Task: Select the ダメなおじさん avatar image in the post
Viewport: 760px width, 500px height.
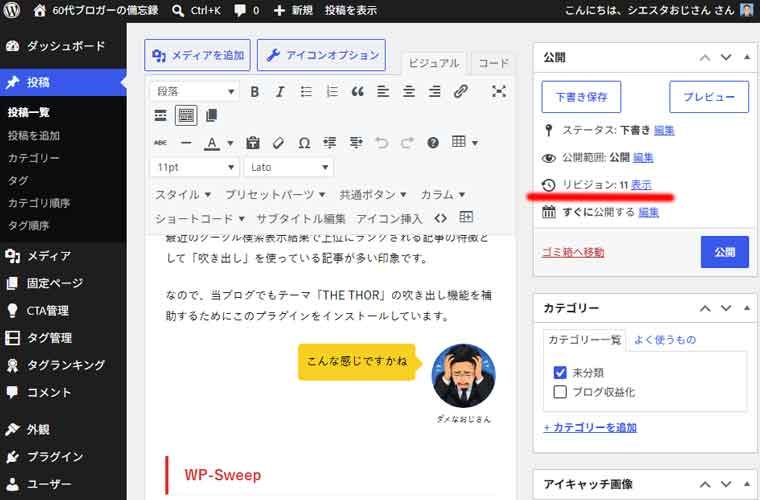Action: 463,375
